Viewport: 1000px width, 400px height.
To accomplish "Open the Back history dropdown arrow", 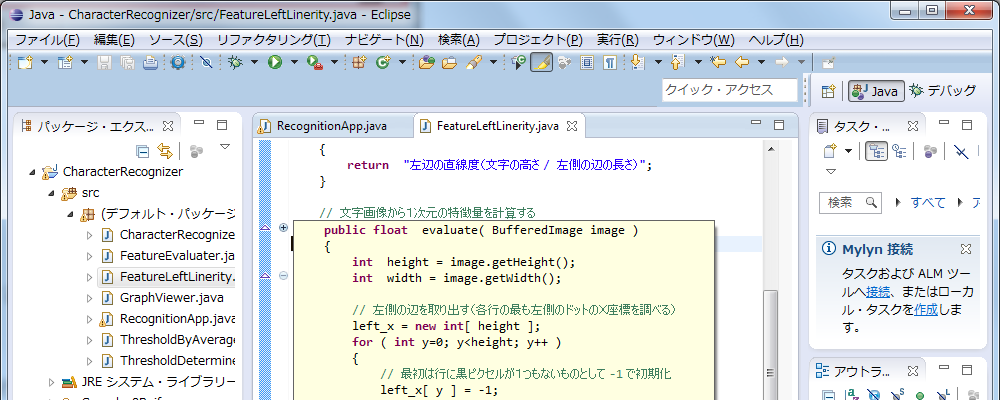I will coord(761,63).
